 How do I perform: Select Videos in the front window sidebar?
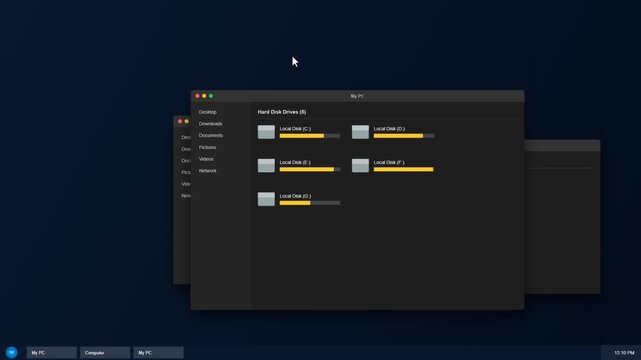[x=206, y=159]
